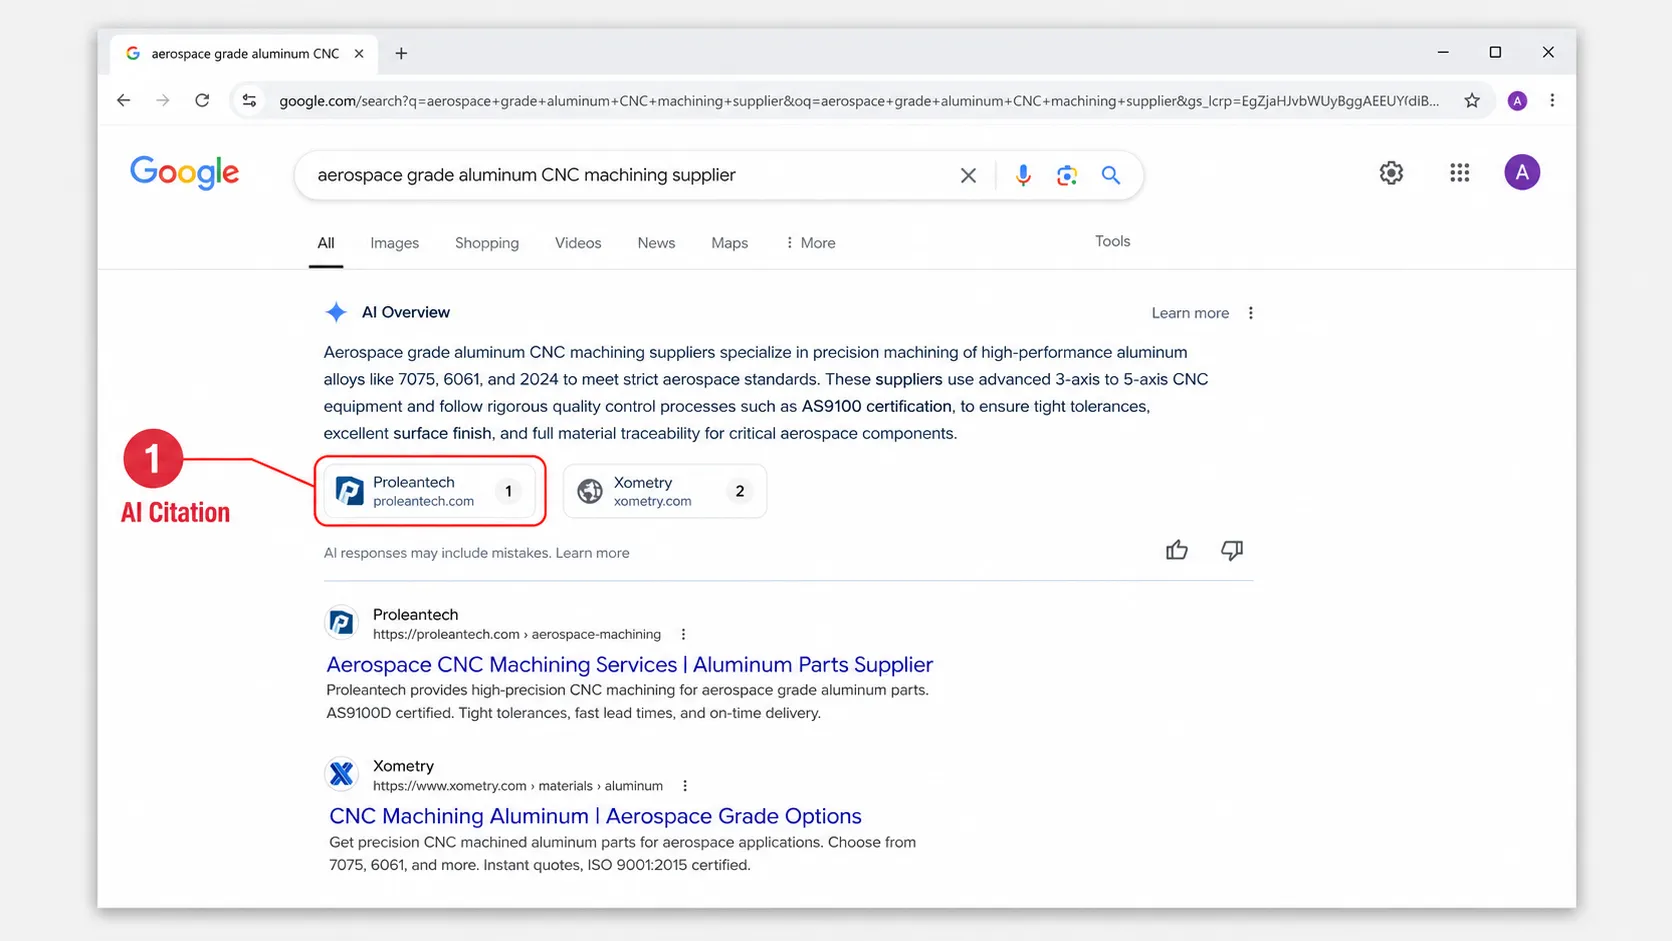Image resolution: width=1672 pixels, height=941 pixels.
Task: Click Xometry favicon in search result
Action: tap(342, 774)
